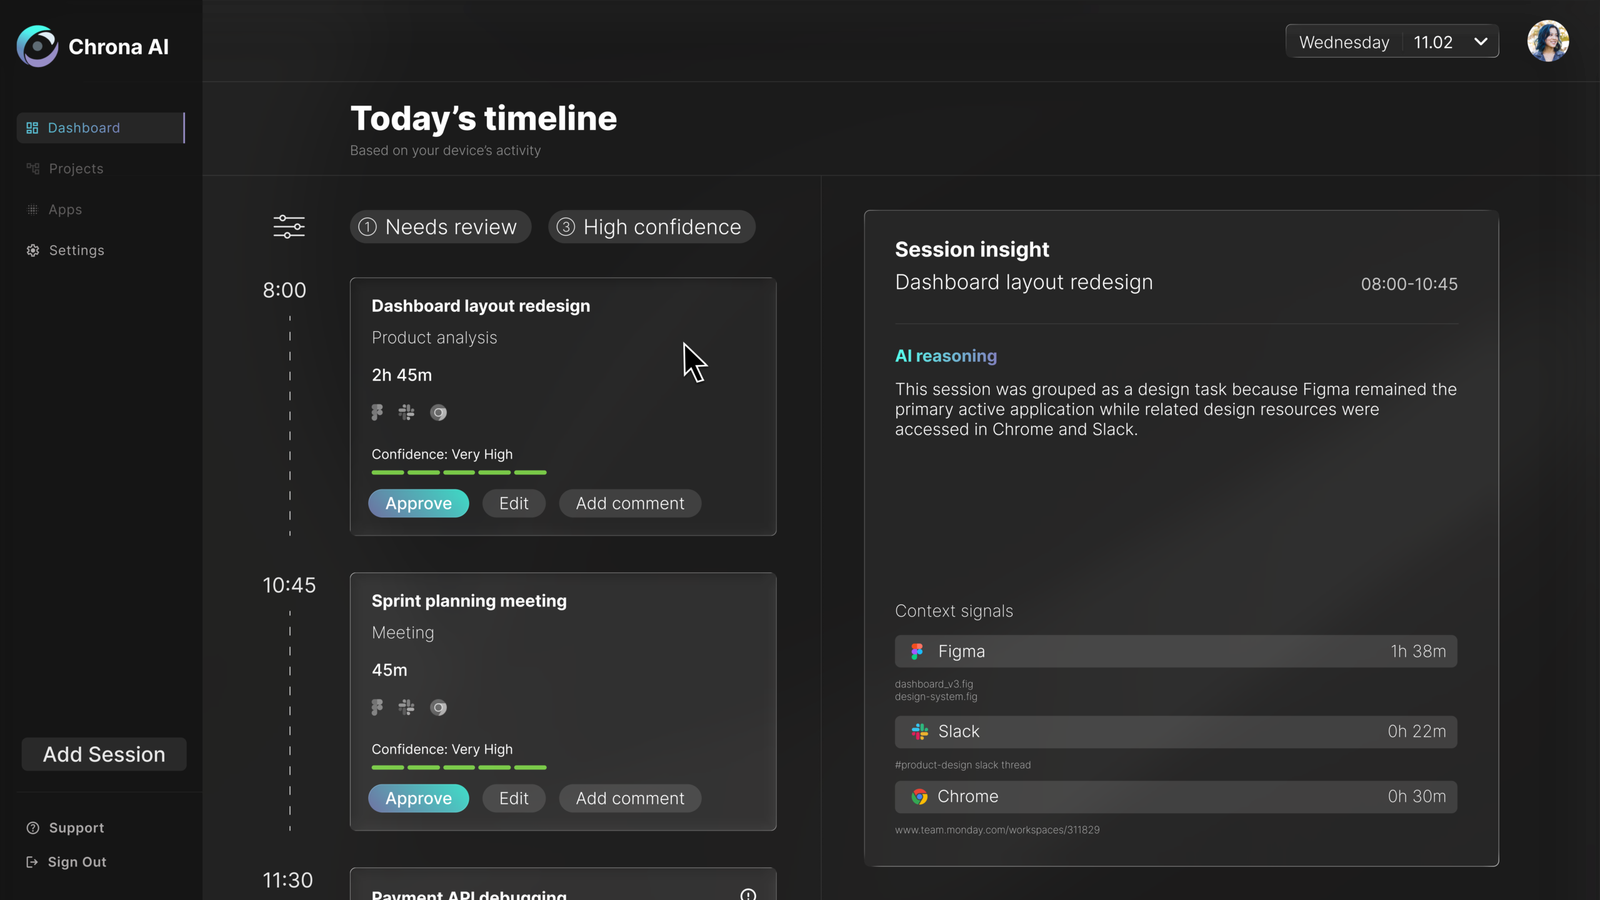Expand the Figma context signal row
This screenshot has width=1600, height=900.
pos(1175,651)
